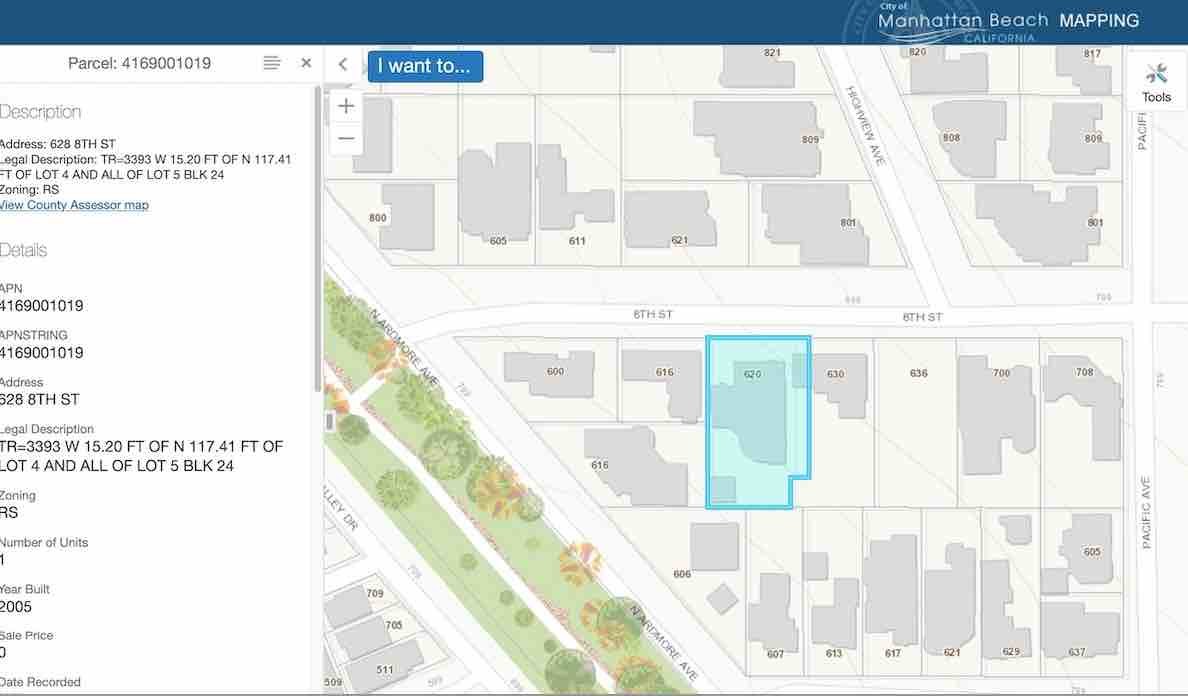Click the Address value 628 8TH ST
Viewport: 1188px width, 696px height.
39,399
